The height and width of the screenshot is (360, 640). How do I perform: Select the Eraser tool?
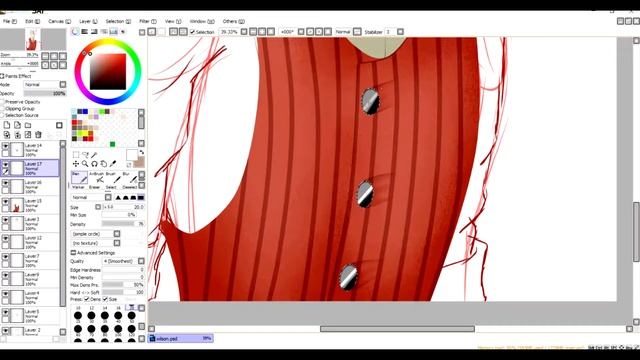point(94,187)
